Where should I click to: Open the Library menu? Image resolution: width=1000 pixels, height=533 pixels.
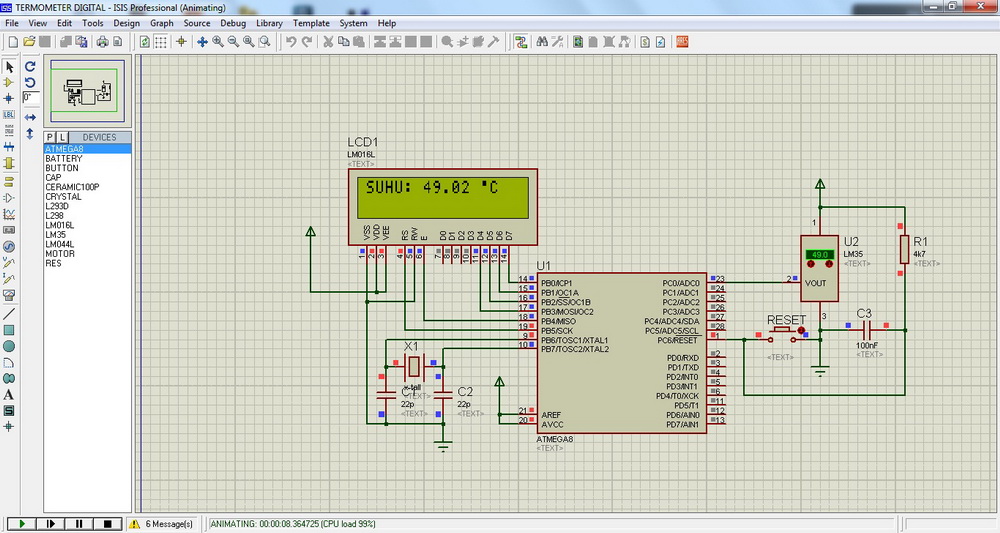pos(269,23)
